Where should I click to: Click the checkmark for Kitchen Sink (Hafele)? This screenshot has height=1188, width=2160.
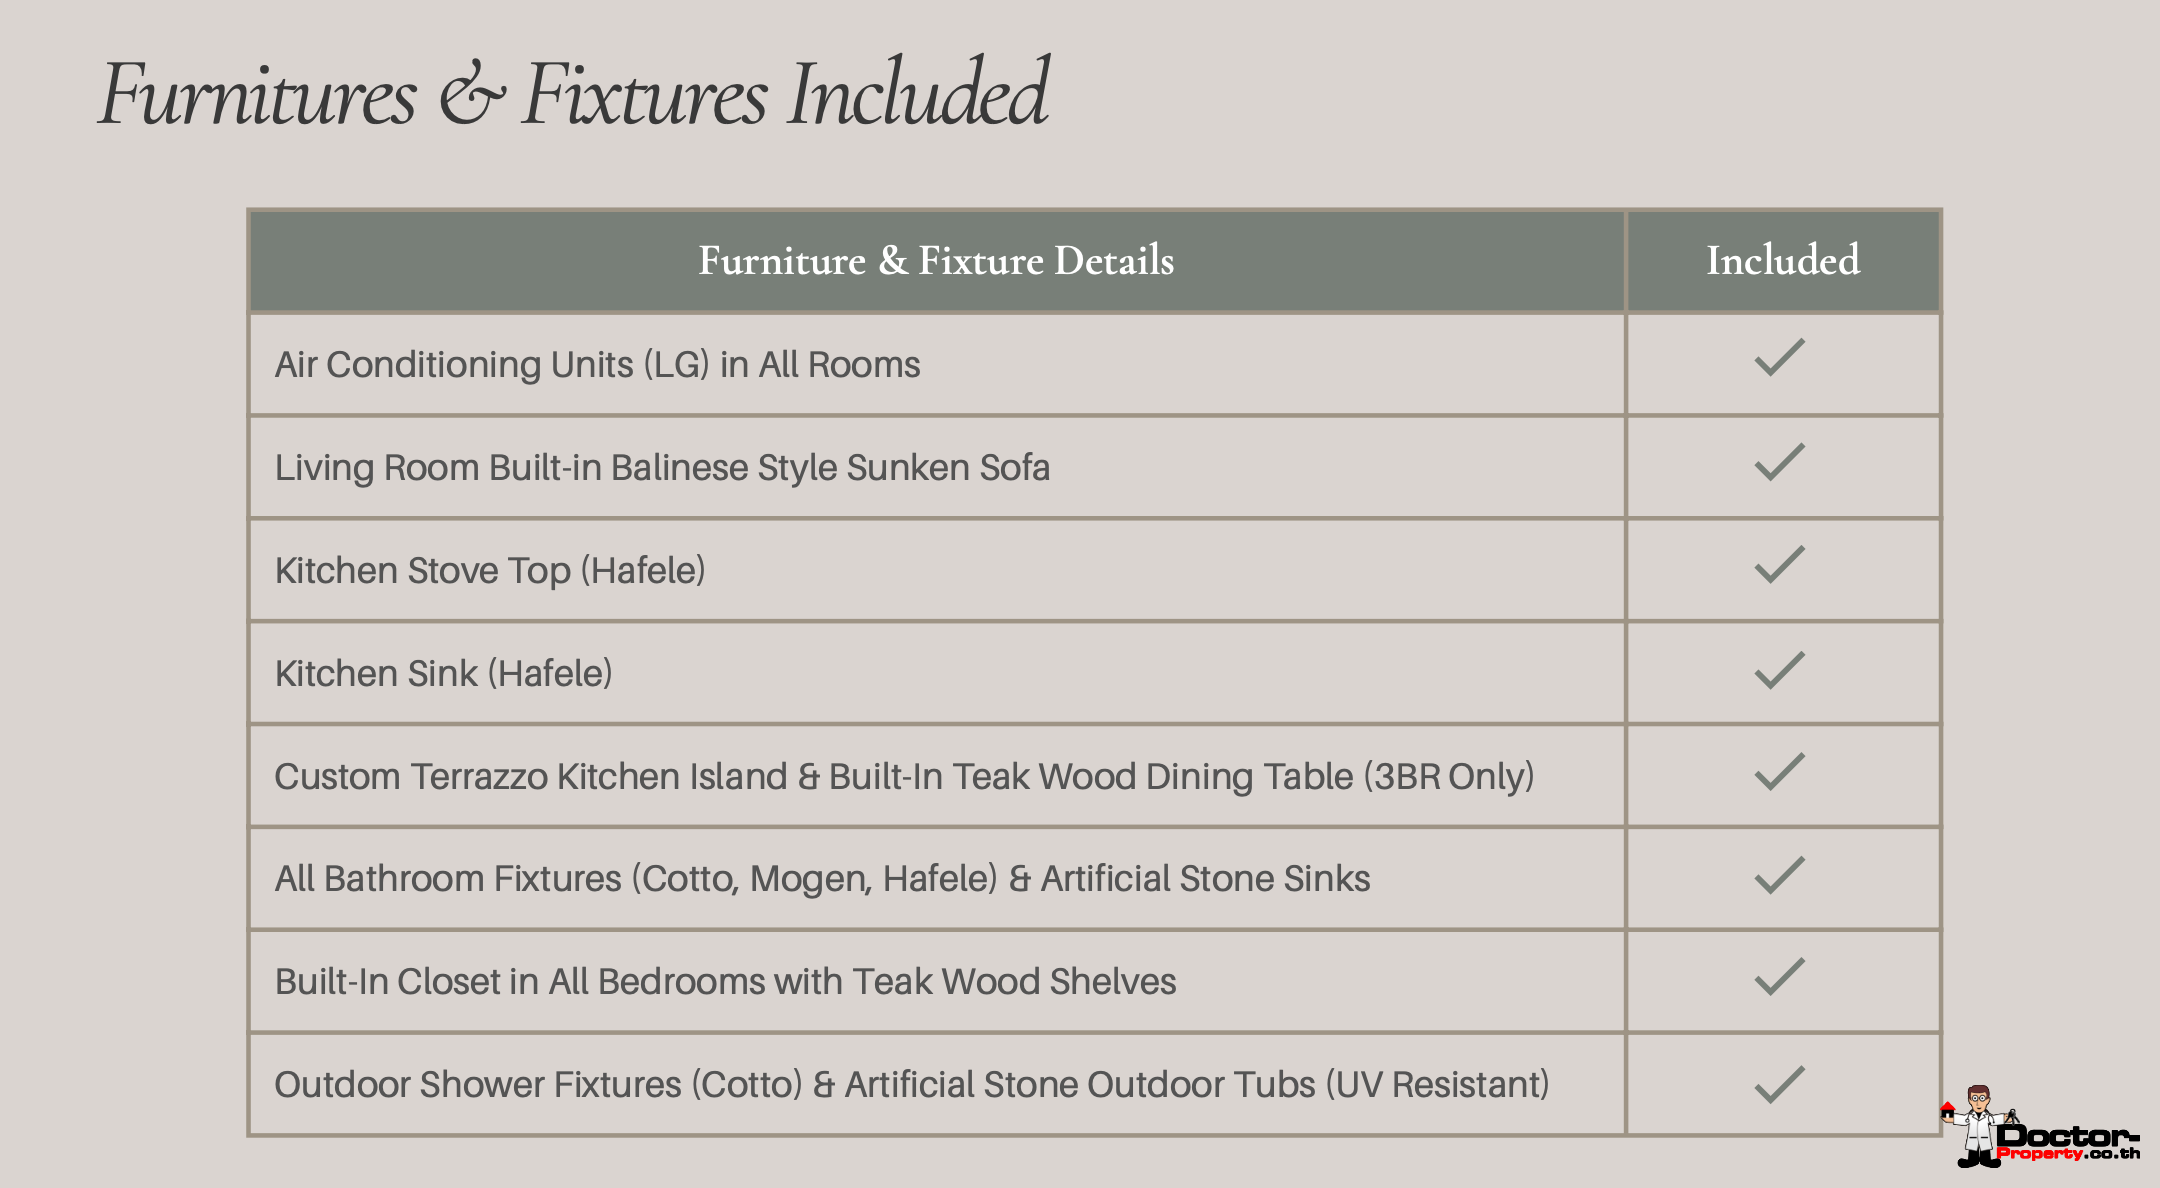click(1779, 670)
